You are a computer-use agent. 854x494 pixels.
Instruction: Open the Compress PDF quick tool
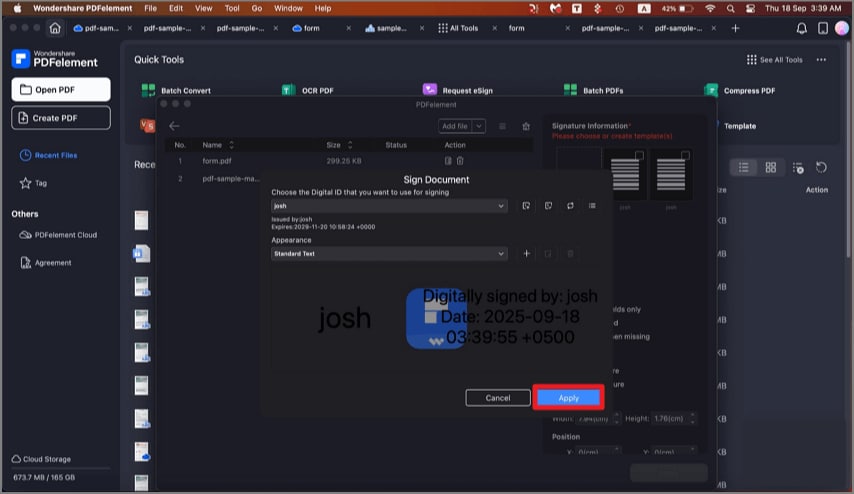click(740, 90)
